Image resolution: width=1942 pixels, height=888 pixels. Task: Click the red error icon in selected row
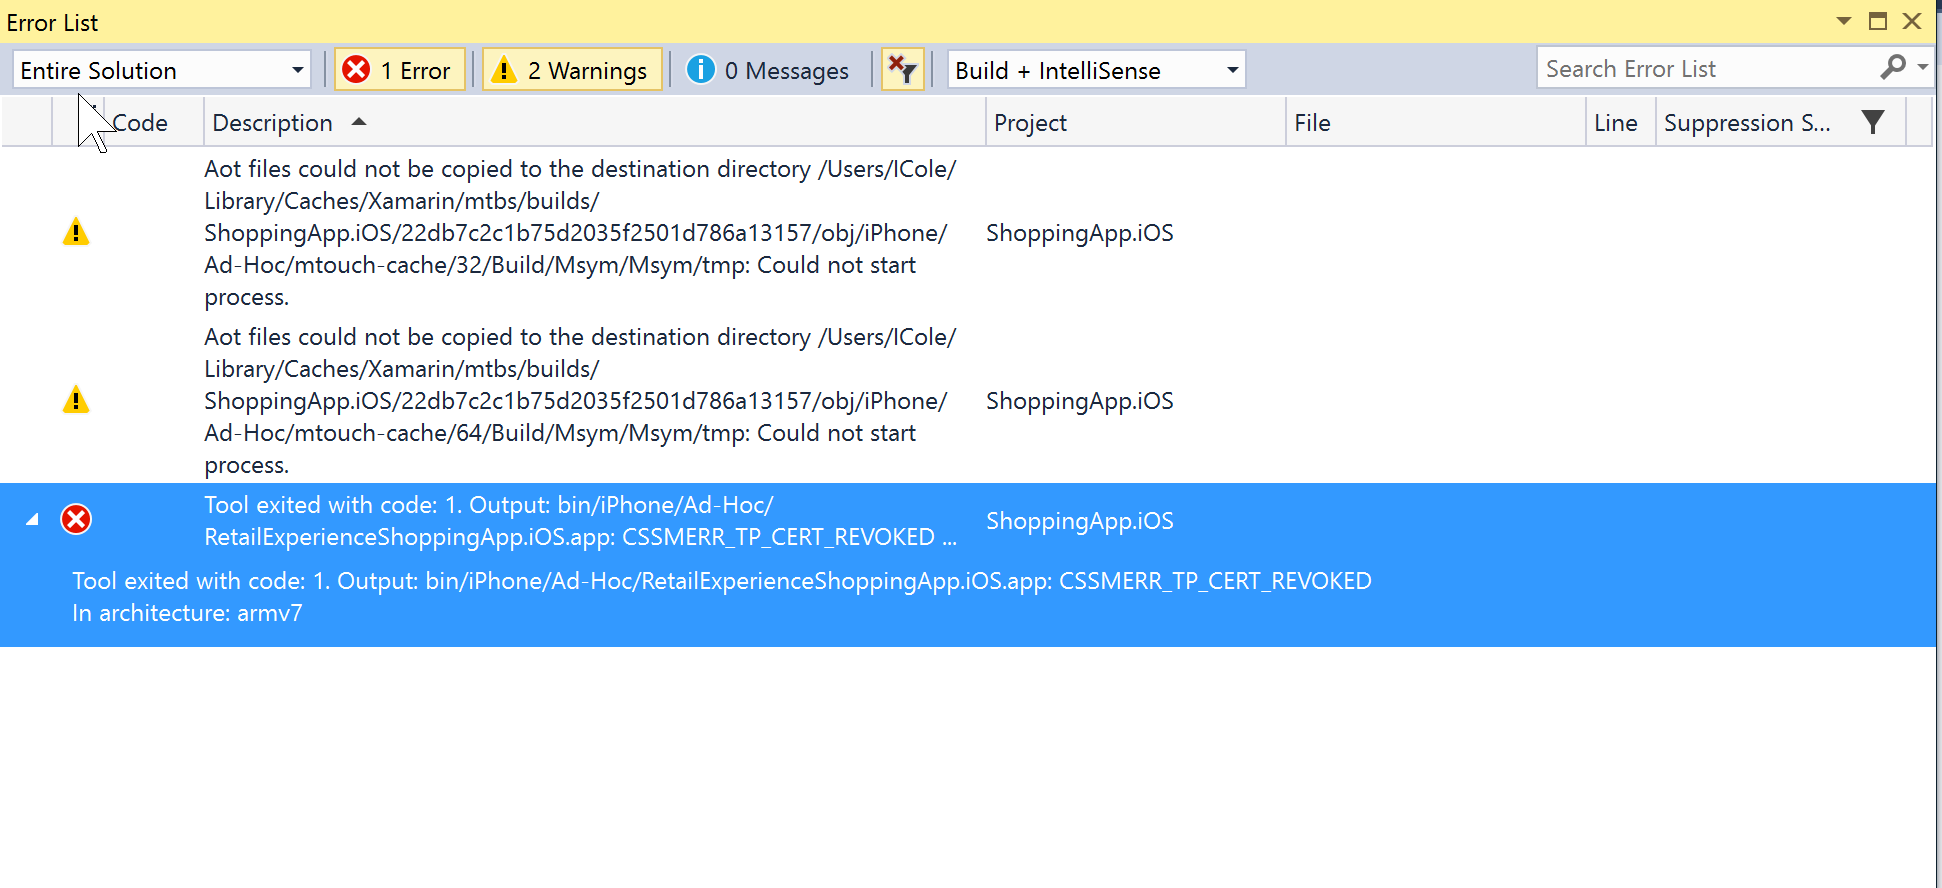tap(76, 519)
